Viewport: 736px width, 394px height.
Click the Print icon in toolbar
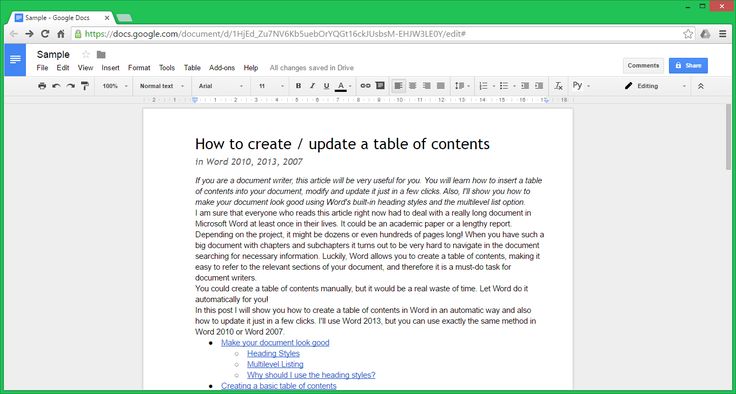point(42,86)
